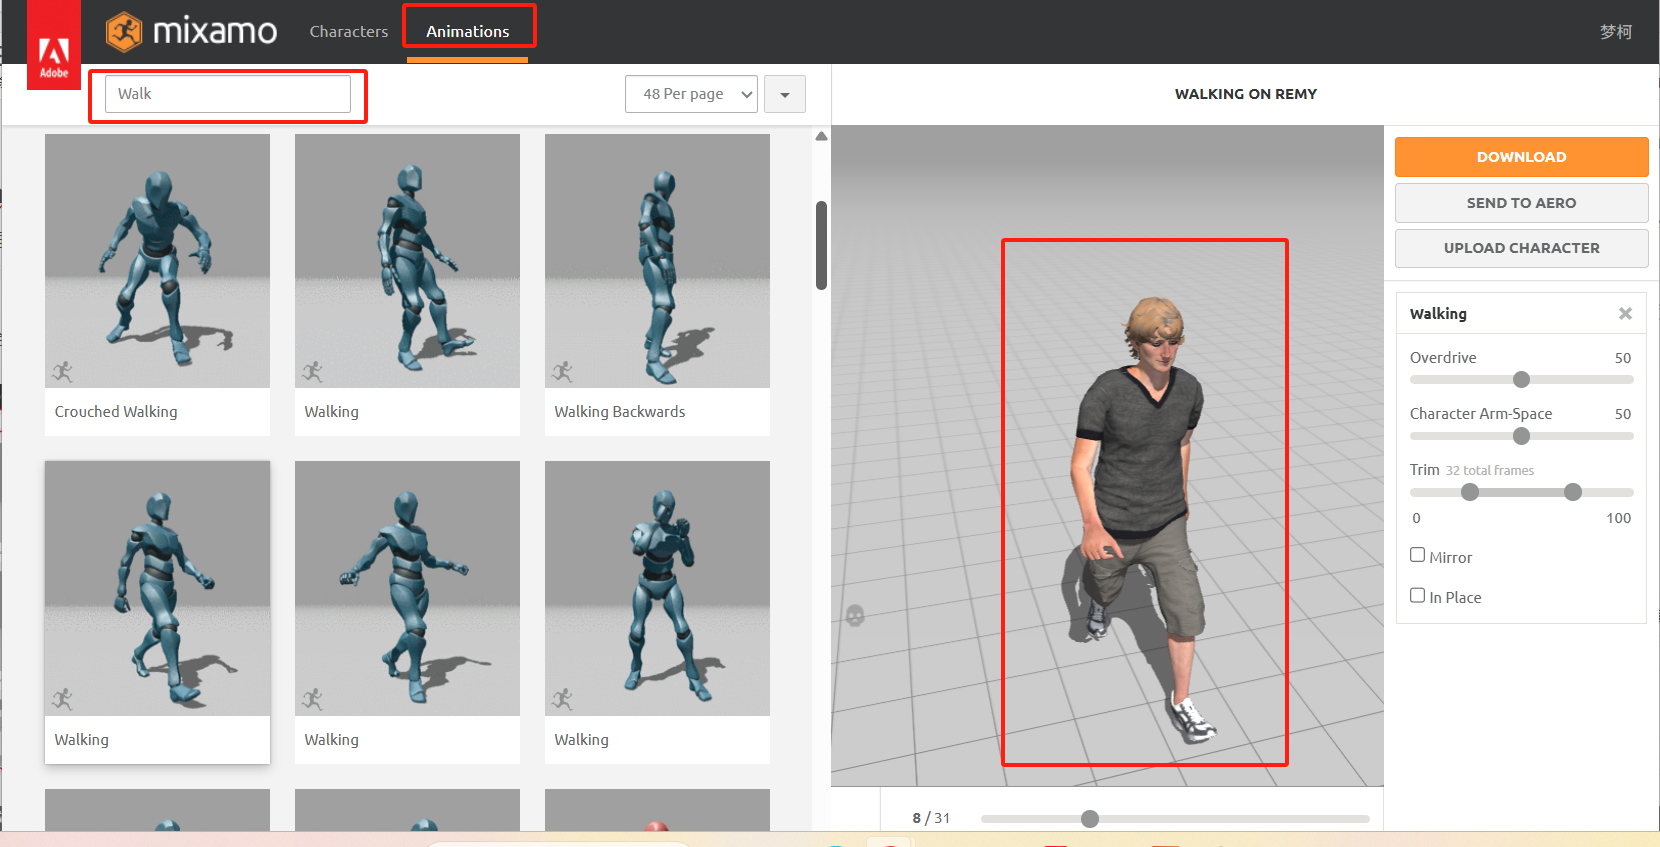Click the 8 / 31 frame counter
The width and height of the screenshot is (1660, 847).
pyautogui.click(x=931, y=818)
